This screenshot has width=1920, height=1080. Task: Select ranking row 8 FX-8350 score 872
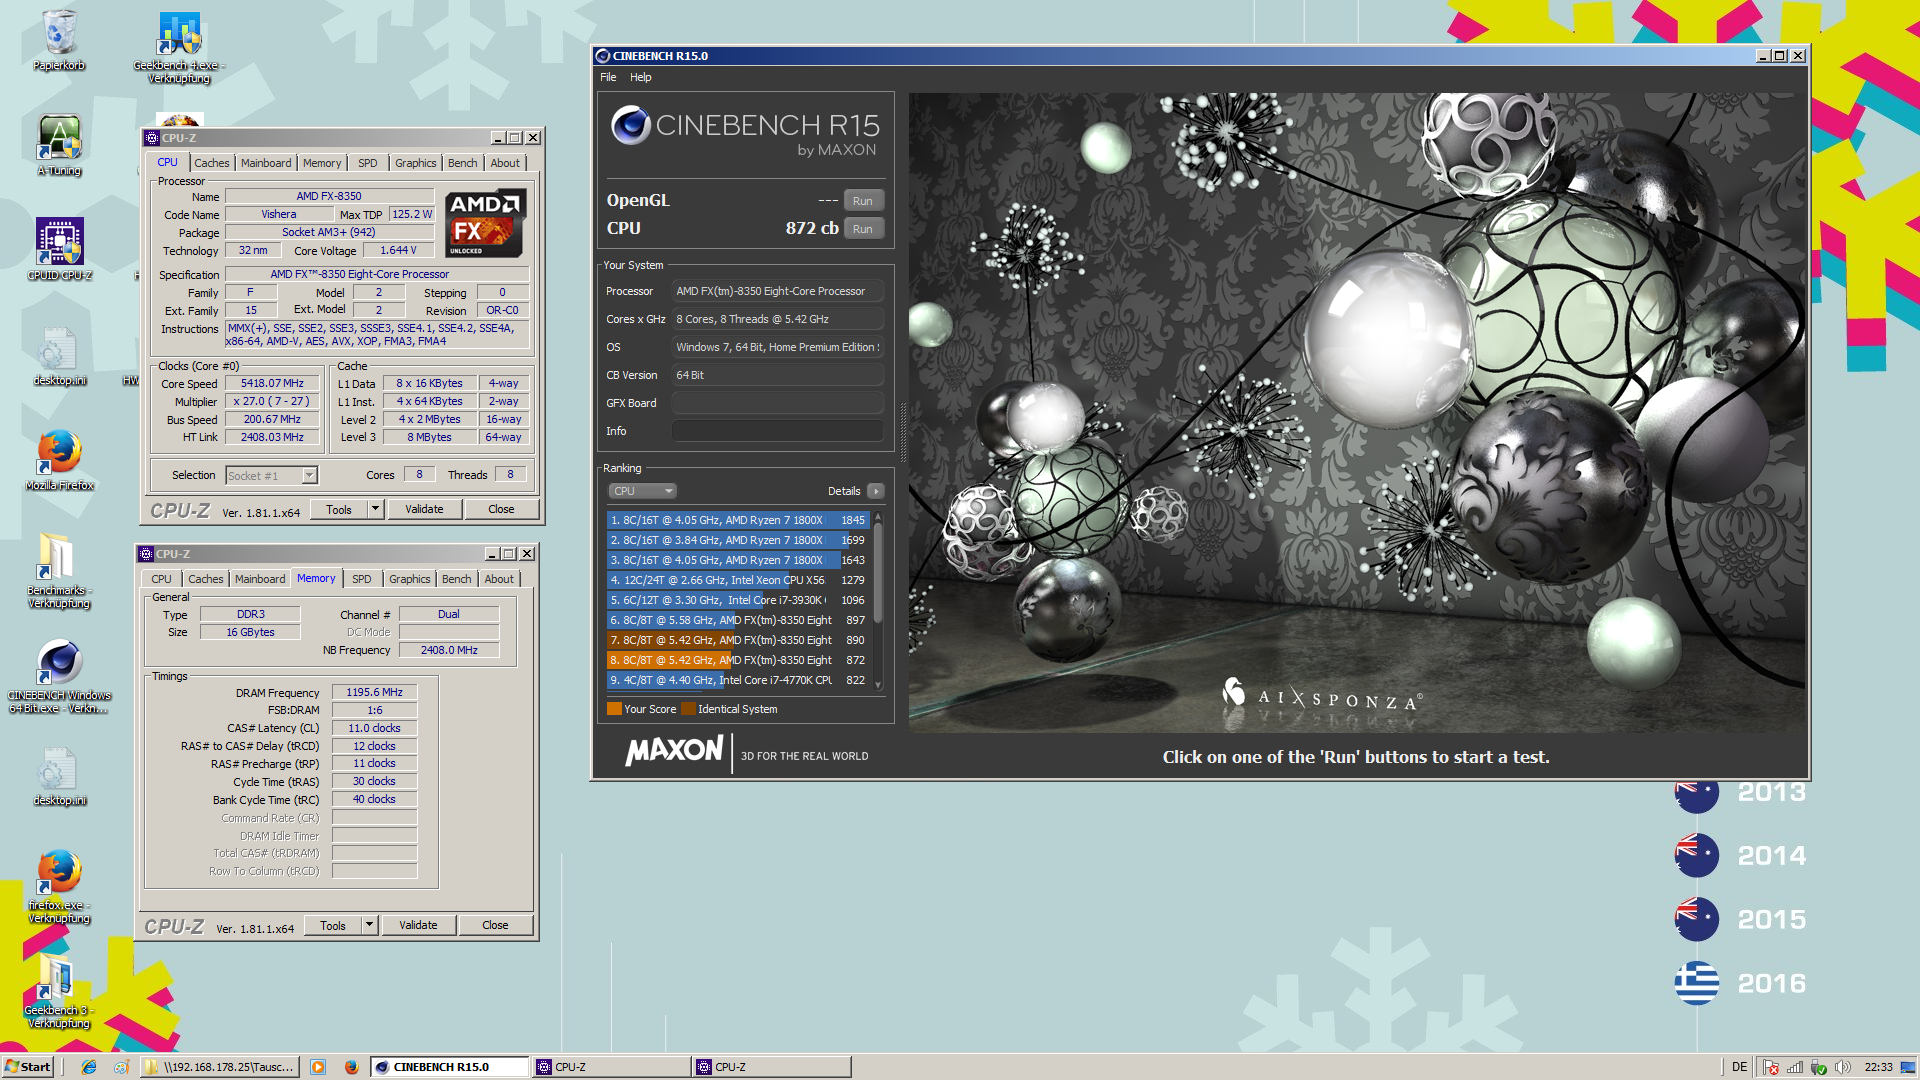738,660
